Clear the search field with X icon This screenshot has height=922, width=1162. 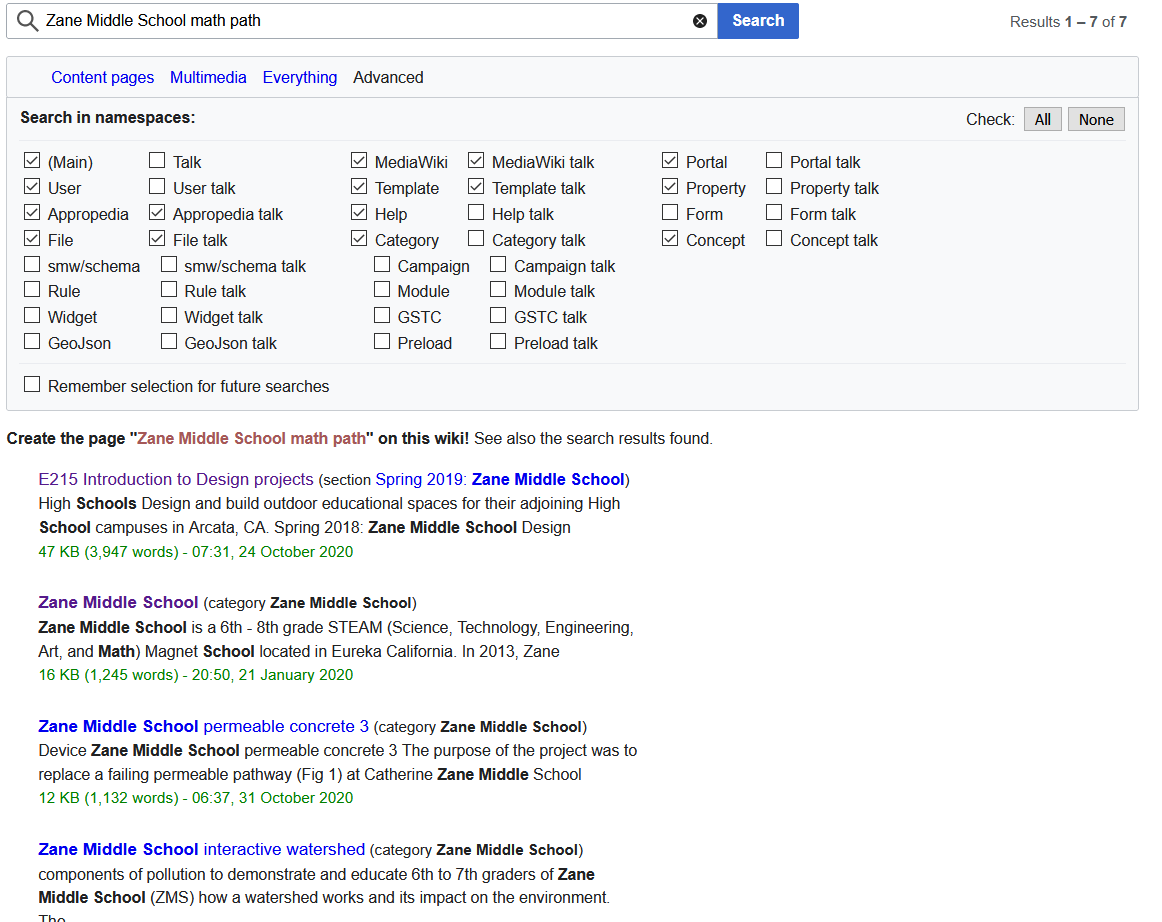click(x=700, y=21)
